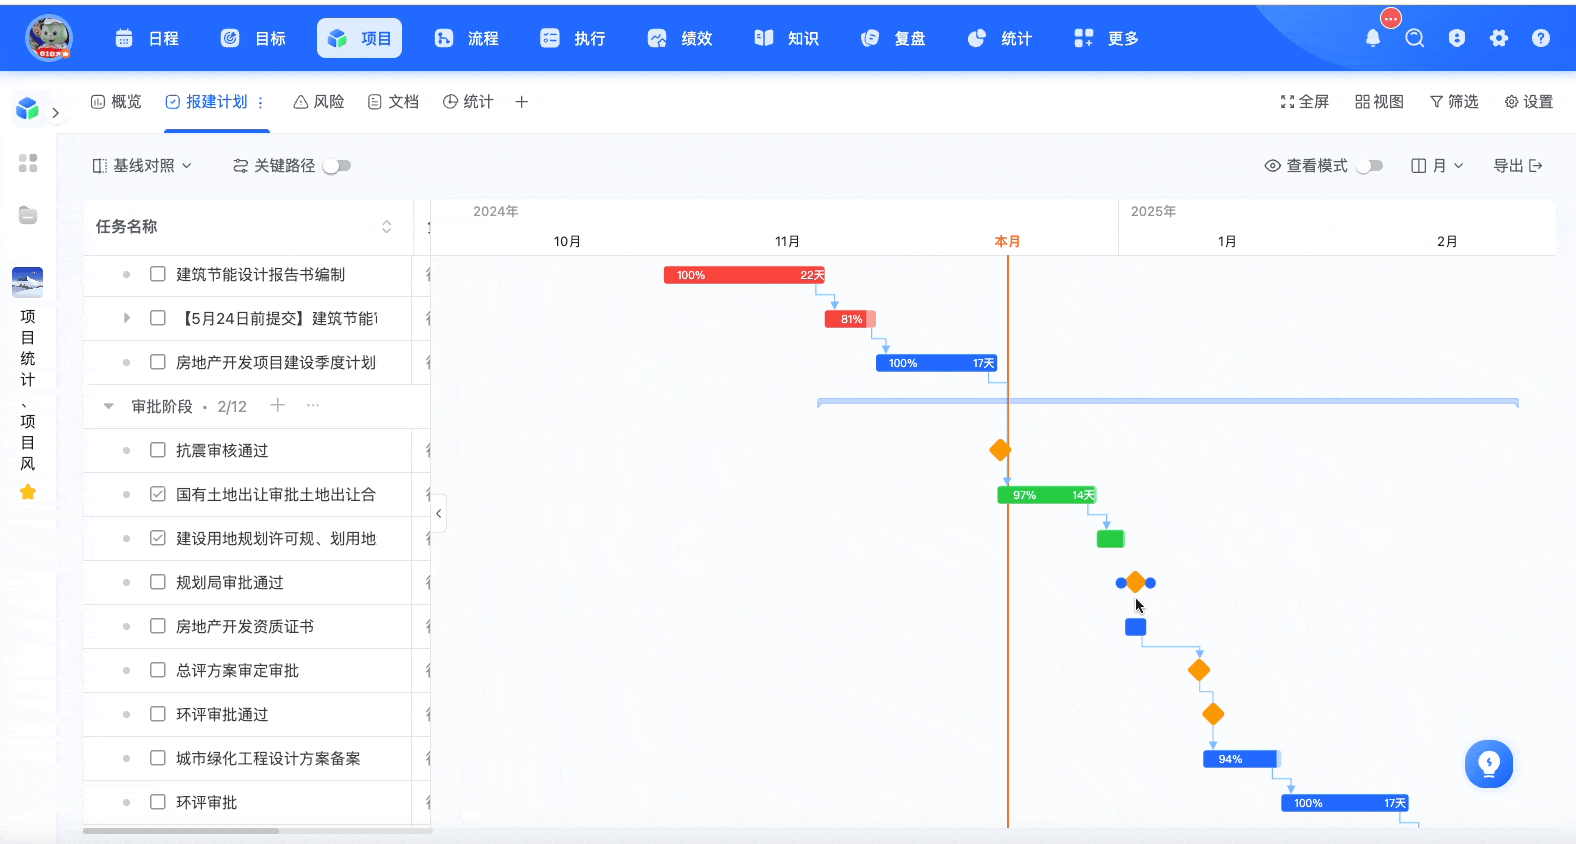Viewport: 1576px width, 844px height.
Task: Check the 房地产开发资质证书 checkbox
Action: click(158, 626)
